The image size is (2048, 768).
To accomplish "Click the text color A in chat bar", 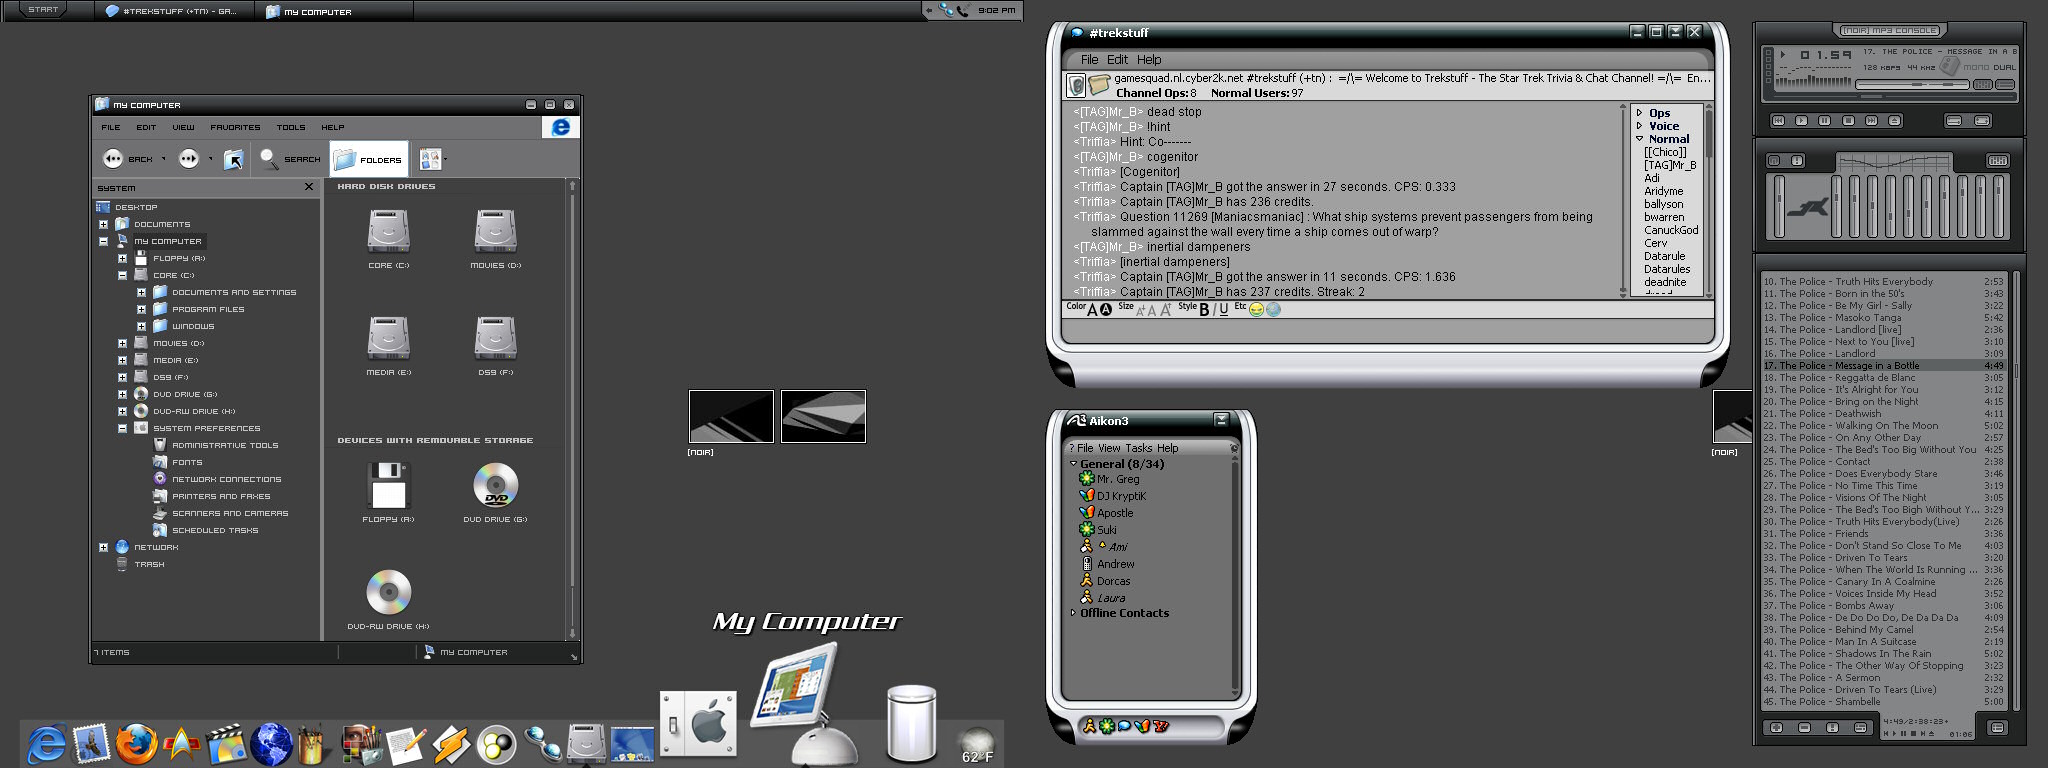I will 1092,310.
